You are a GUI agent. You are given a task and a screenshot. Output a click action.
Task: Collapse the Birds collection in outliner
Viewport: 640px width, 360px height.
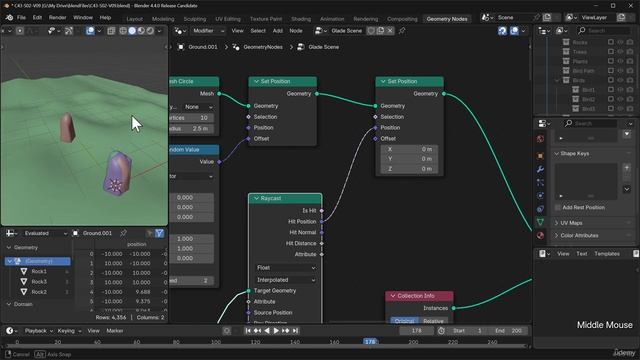[x=557, y=80]
